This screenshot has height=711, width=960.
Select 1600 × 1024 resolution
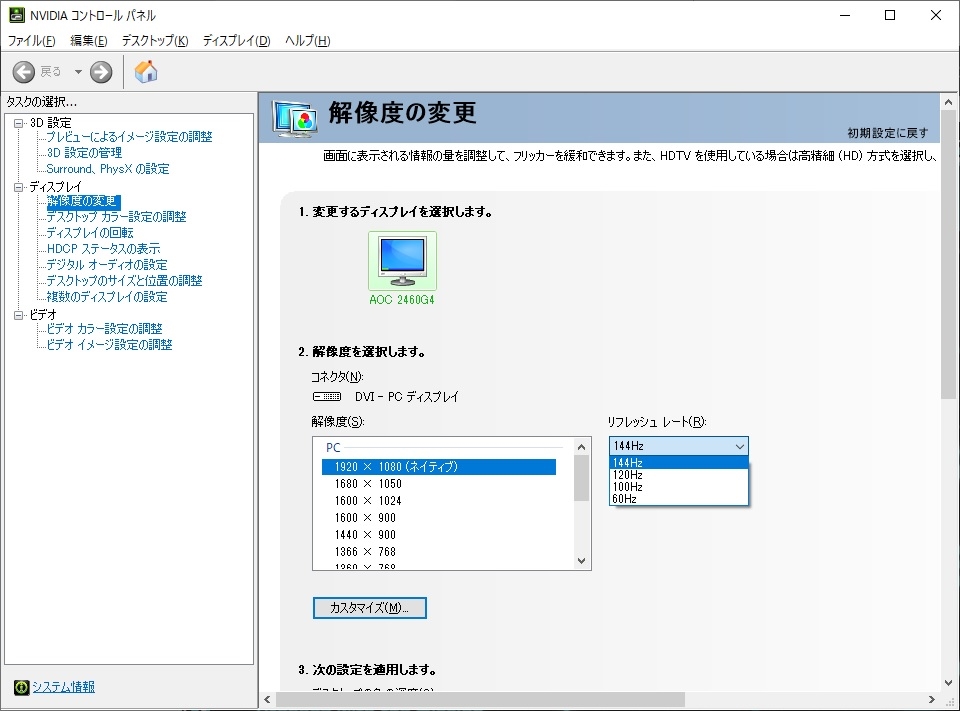439,501
